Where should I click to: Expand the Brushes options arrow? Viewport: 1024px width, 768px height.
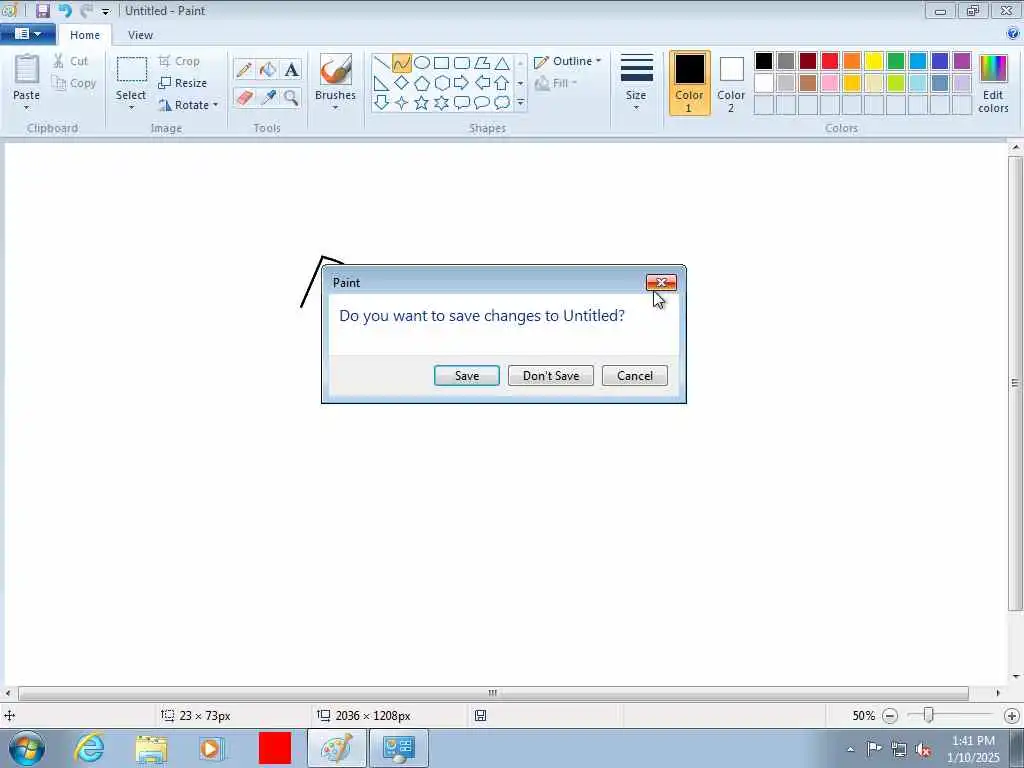[336, 108]
